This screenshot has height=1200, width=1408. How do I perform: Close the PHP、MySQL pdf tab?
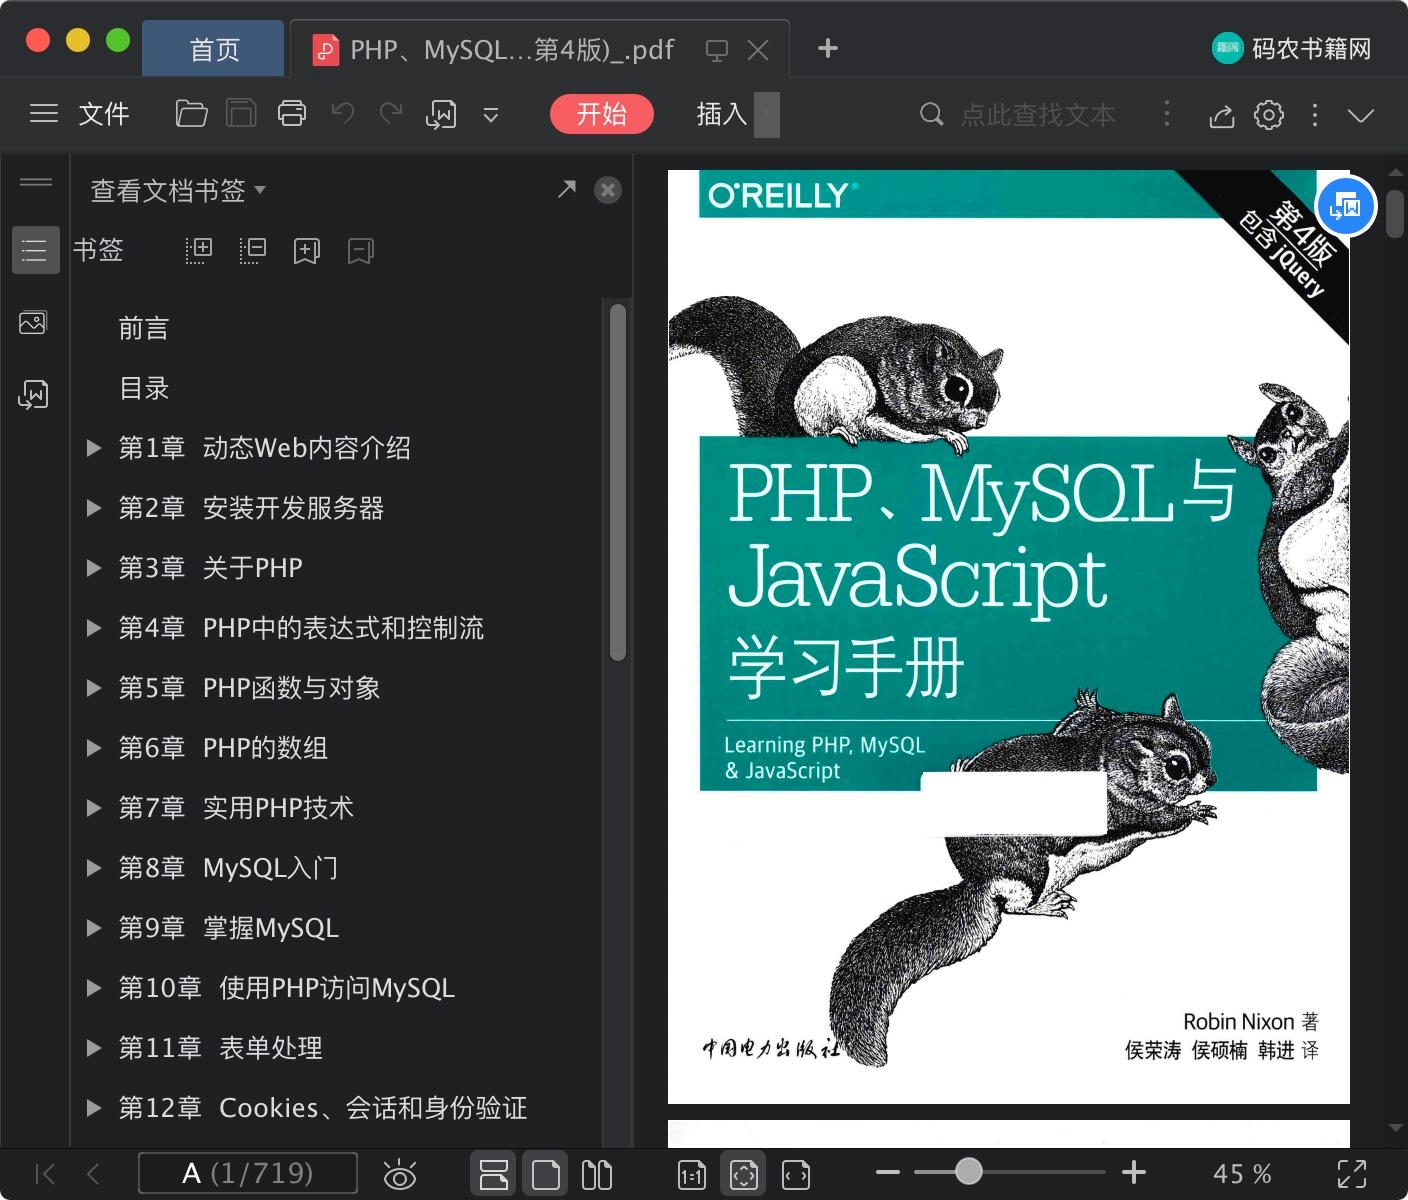[759, 50]
